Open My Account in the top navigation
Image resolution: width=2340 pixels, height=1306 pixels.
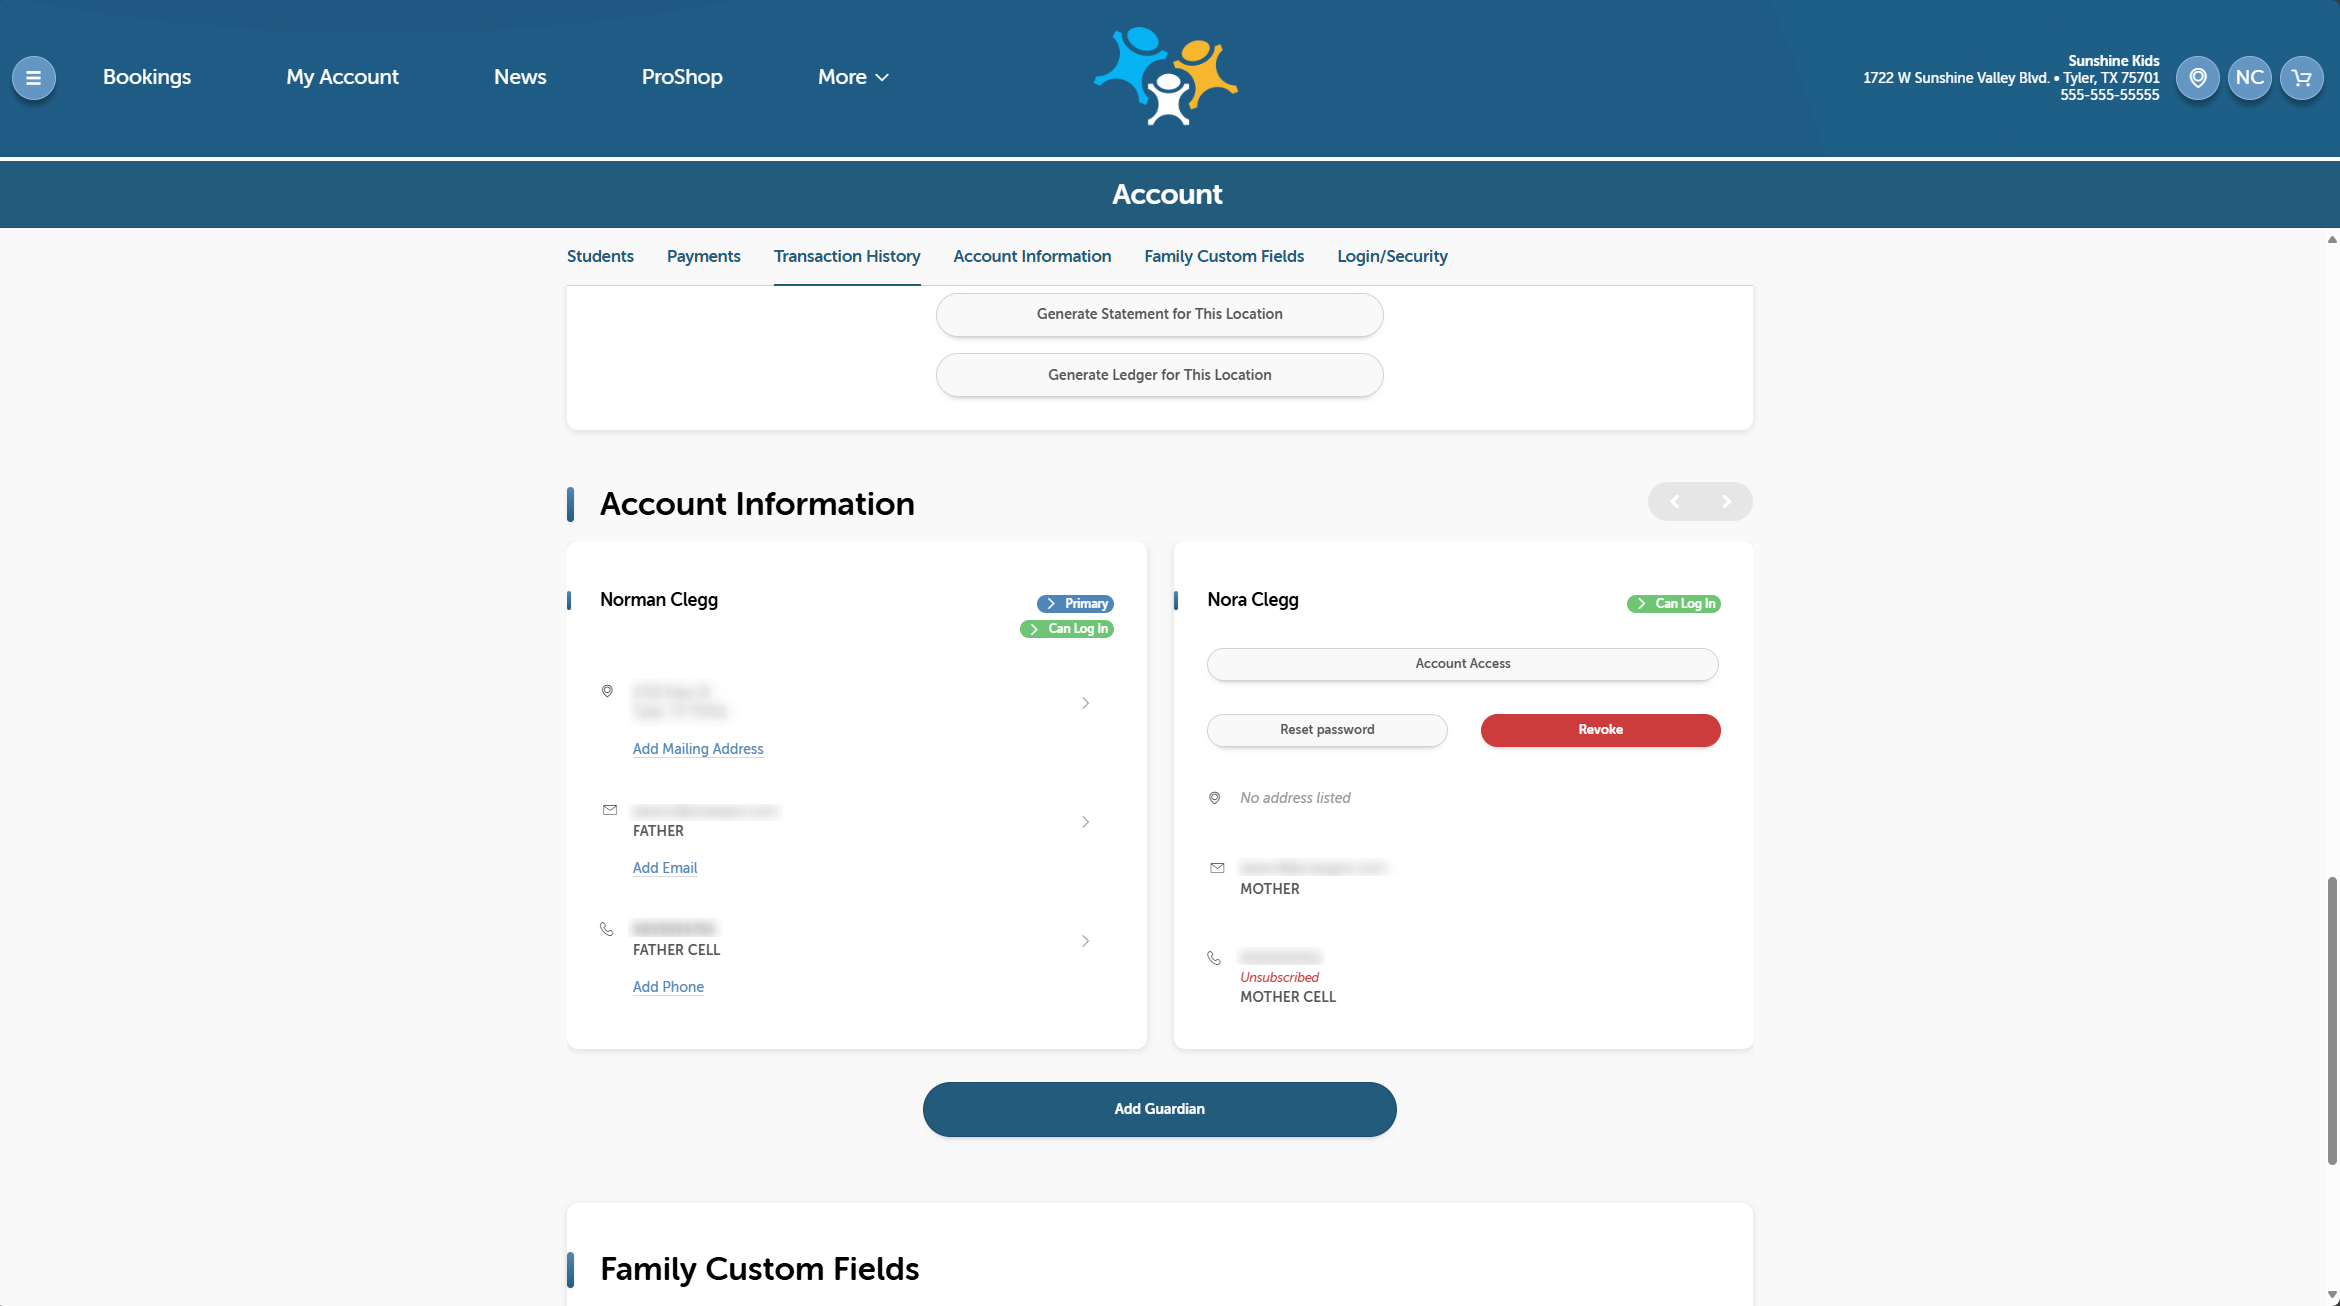point(342,77)
